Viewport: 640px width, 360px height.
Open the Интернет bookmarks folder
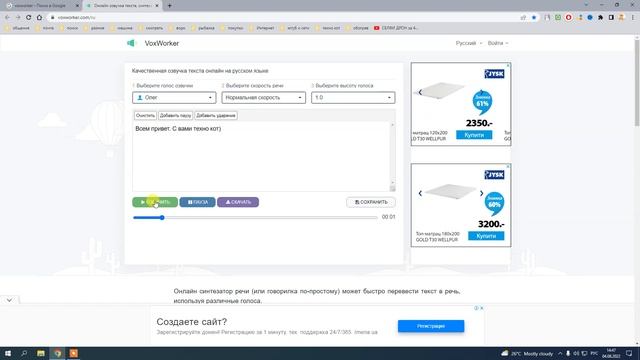[x=262, y=28]
